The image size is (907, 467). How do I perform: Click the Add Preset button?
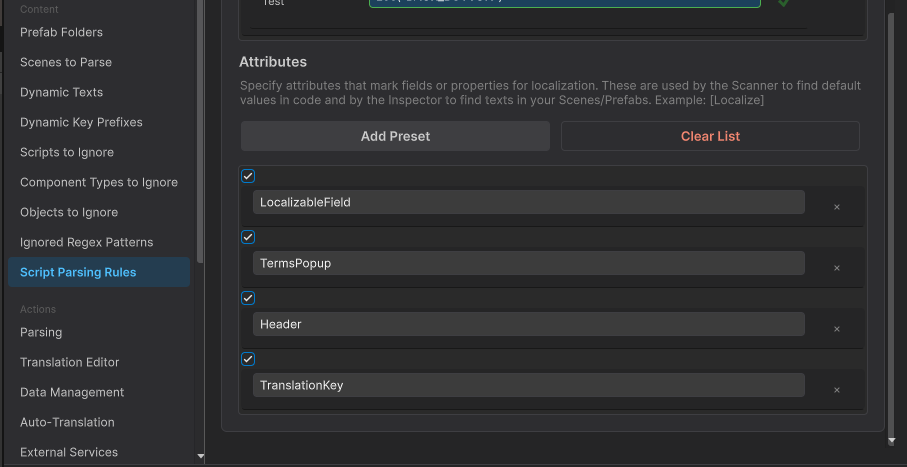tap(395, 136)
